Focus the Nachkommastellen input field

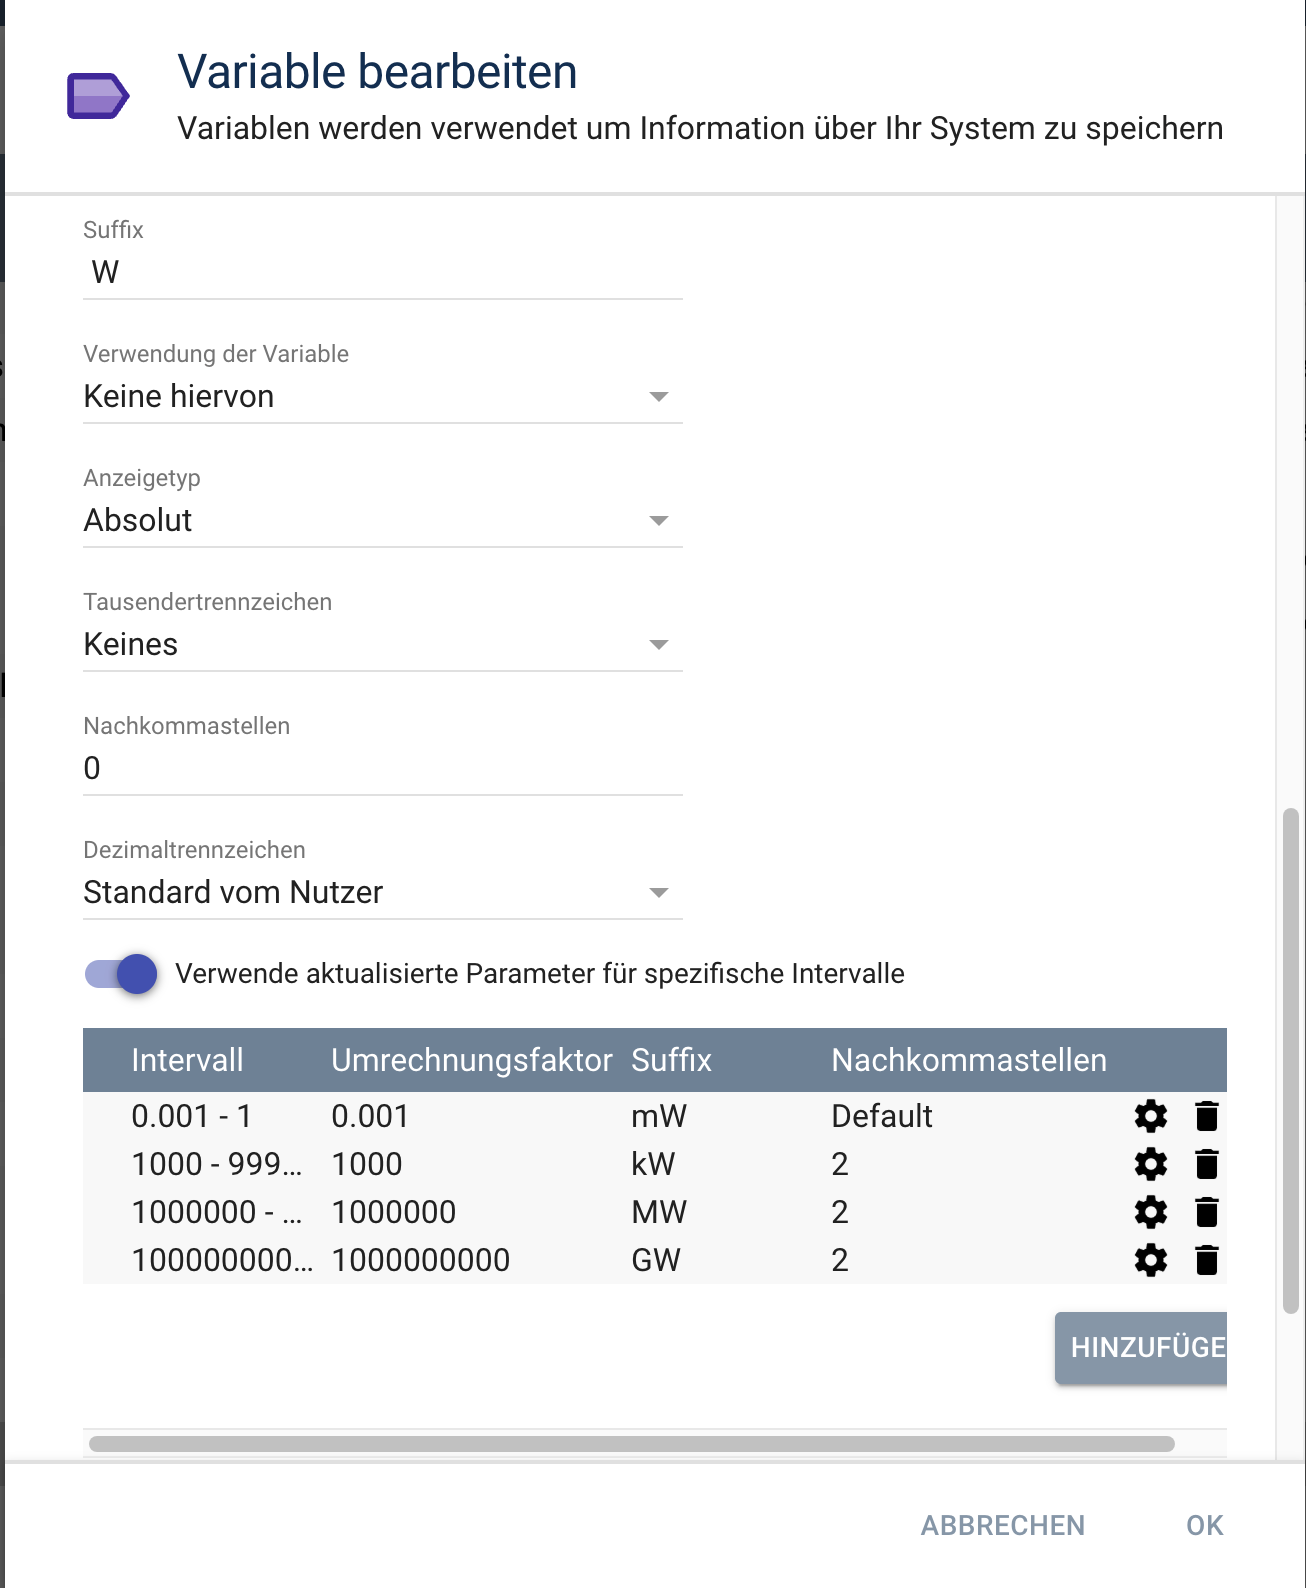[382, 769]
